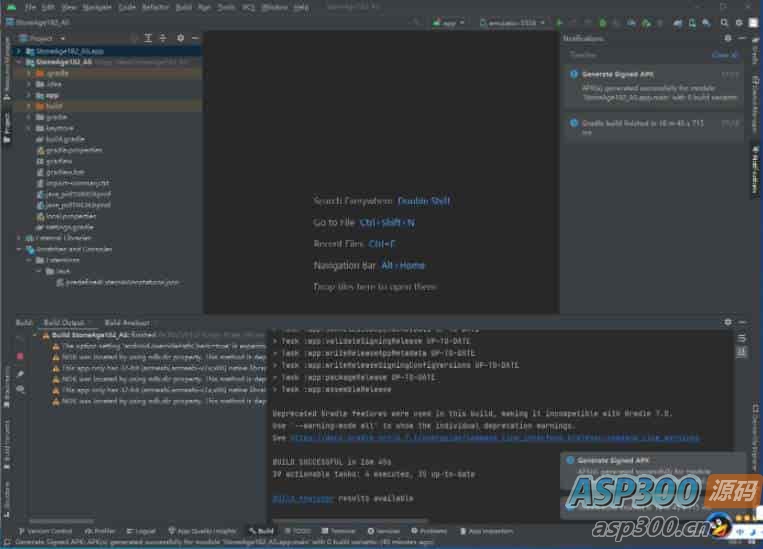Click the red Stop build button
The height and width of the screenshot is (549, 763).
tap(20, 356)
